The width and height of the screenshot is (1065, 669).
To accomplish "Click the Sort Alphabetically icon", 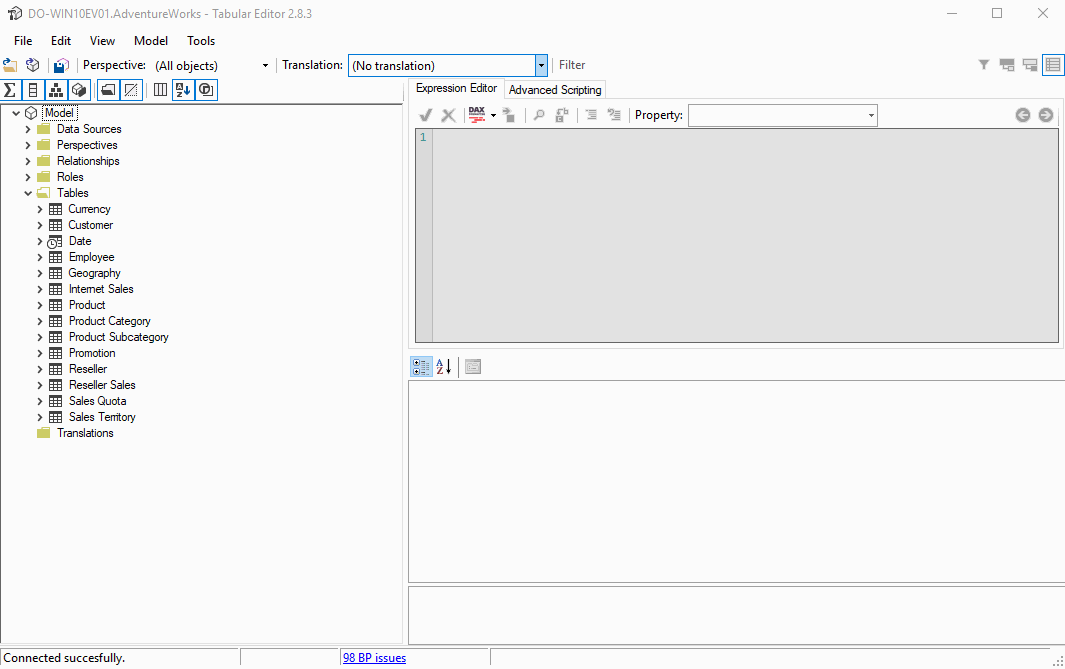I will [x=183, y=89].
